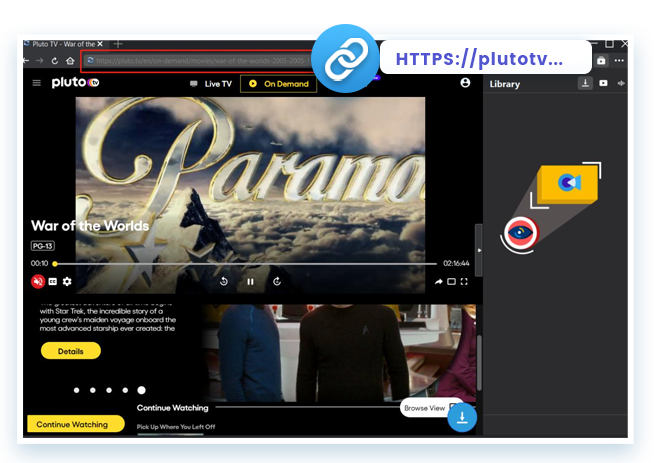Select the On Demand tab
Screen dimensions: 664x463
coord(279,84)
